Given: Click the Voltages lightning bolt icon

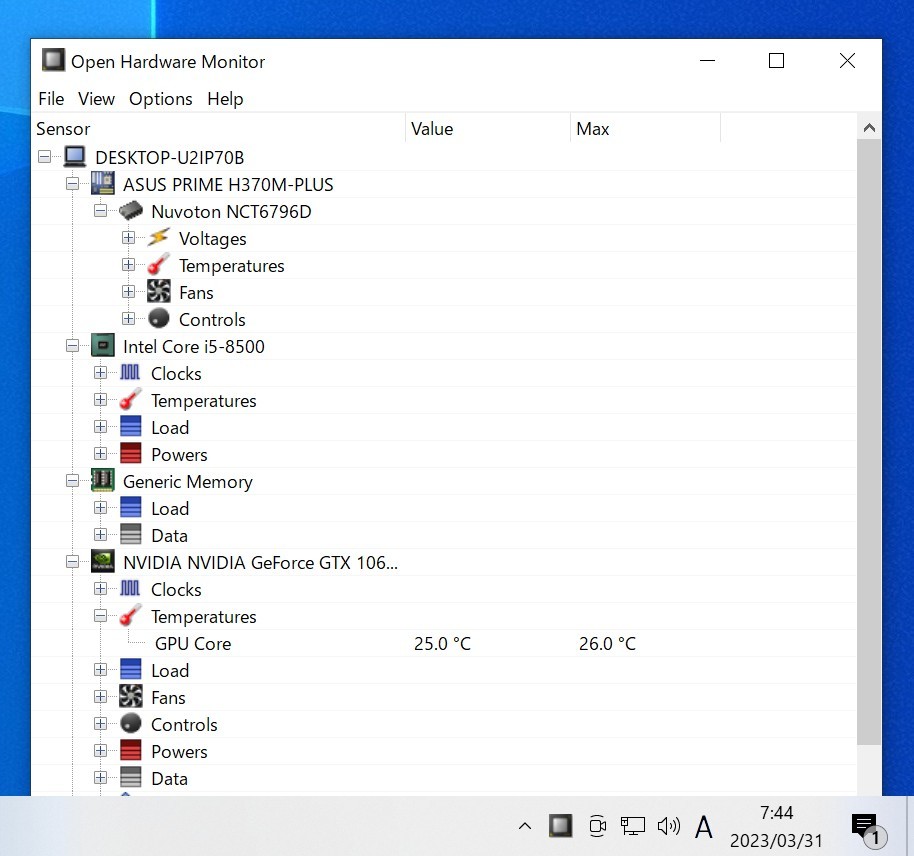Looking at the screenshot, I should pyautogui.click(x=159, y=237).
